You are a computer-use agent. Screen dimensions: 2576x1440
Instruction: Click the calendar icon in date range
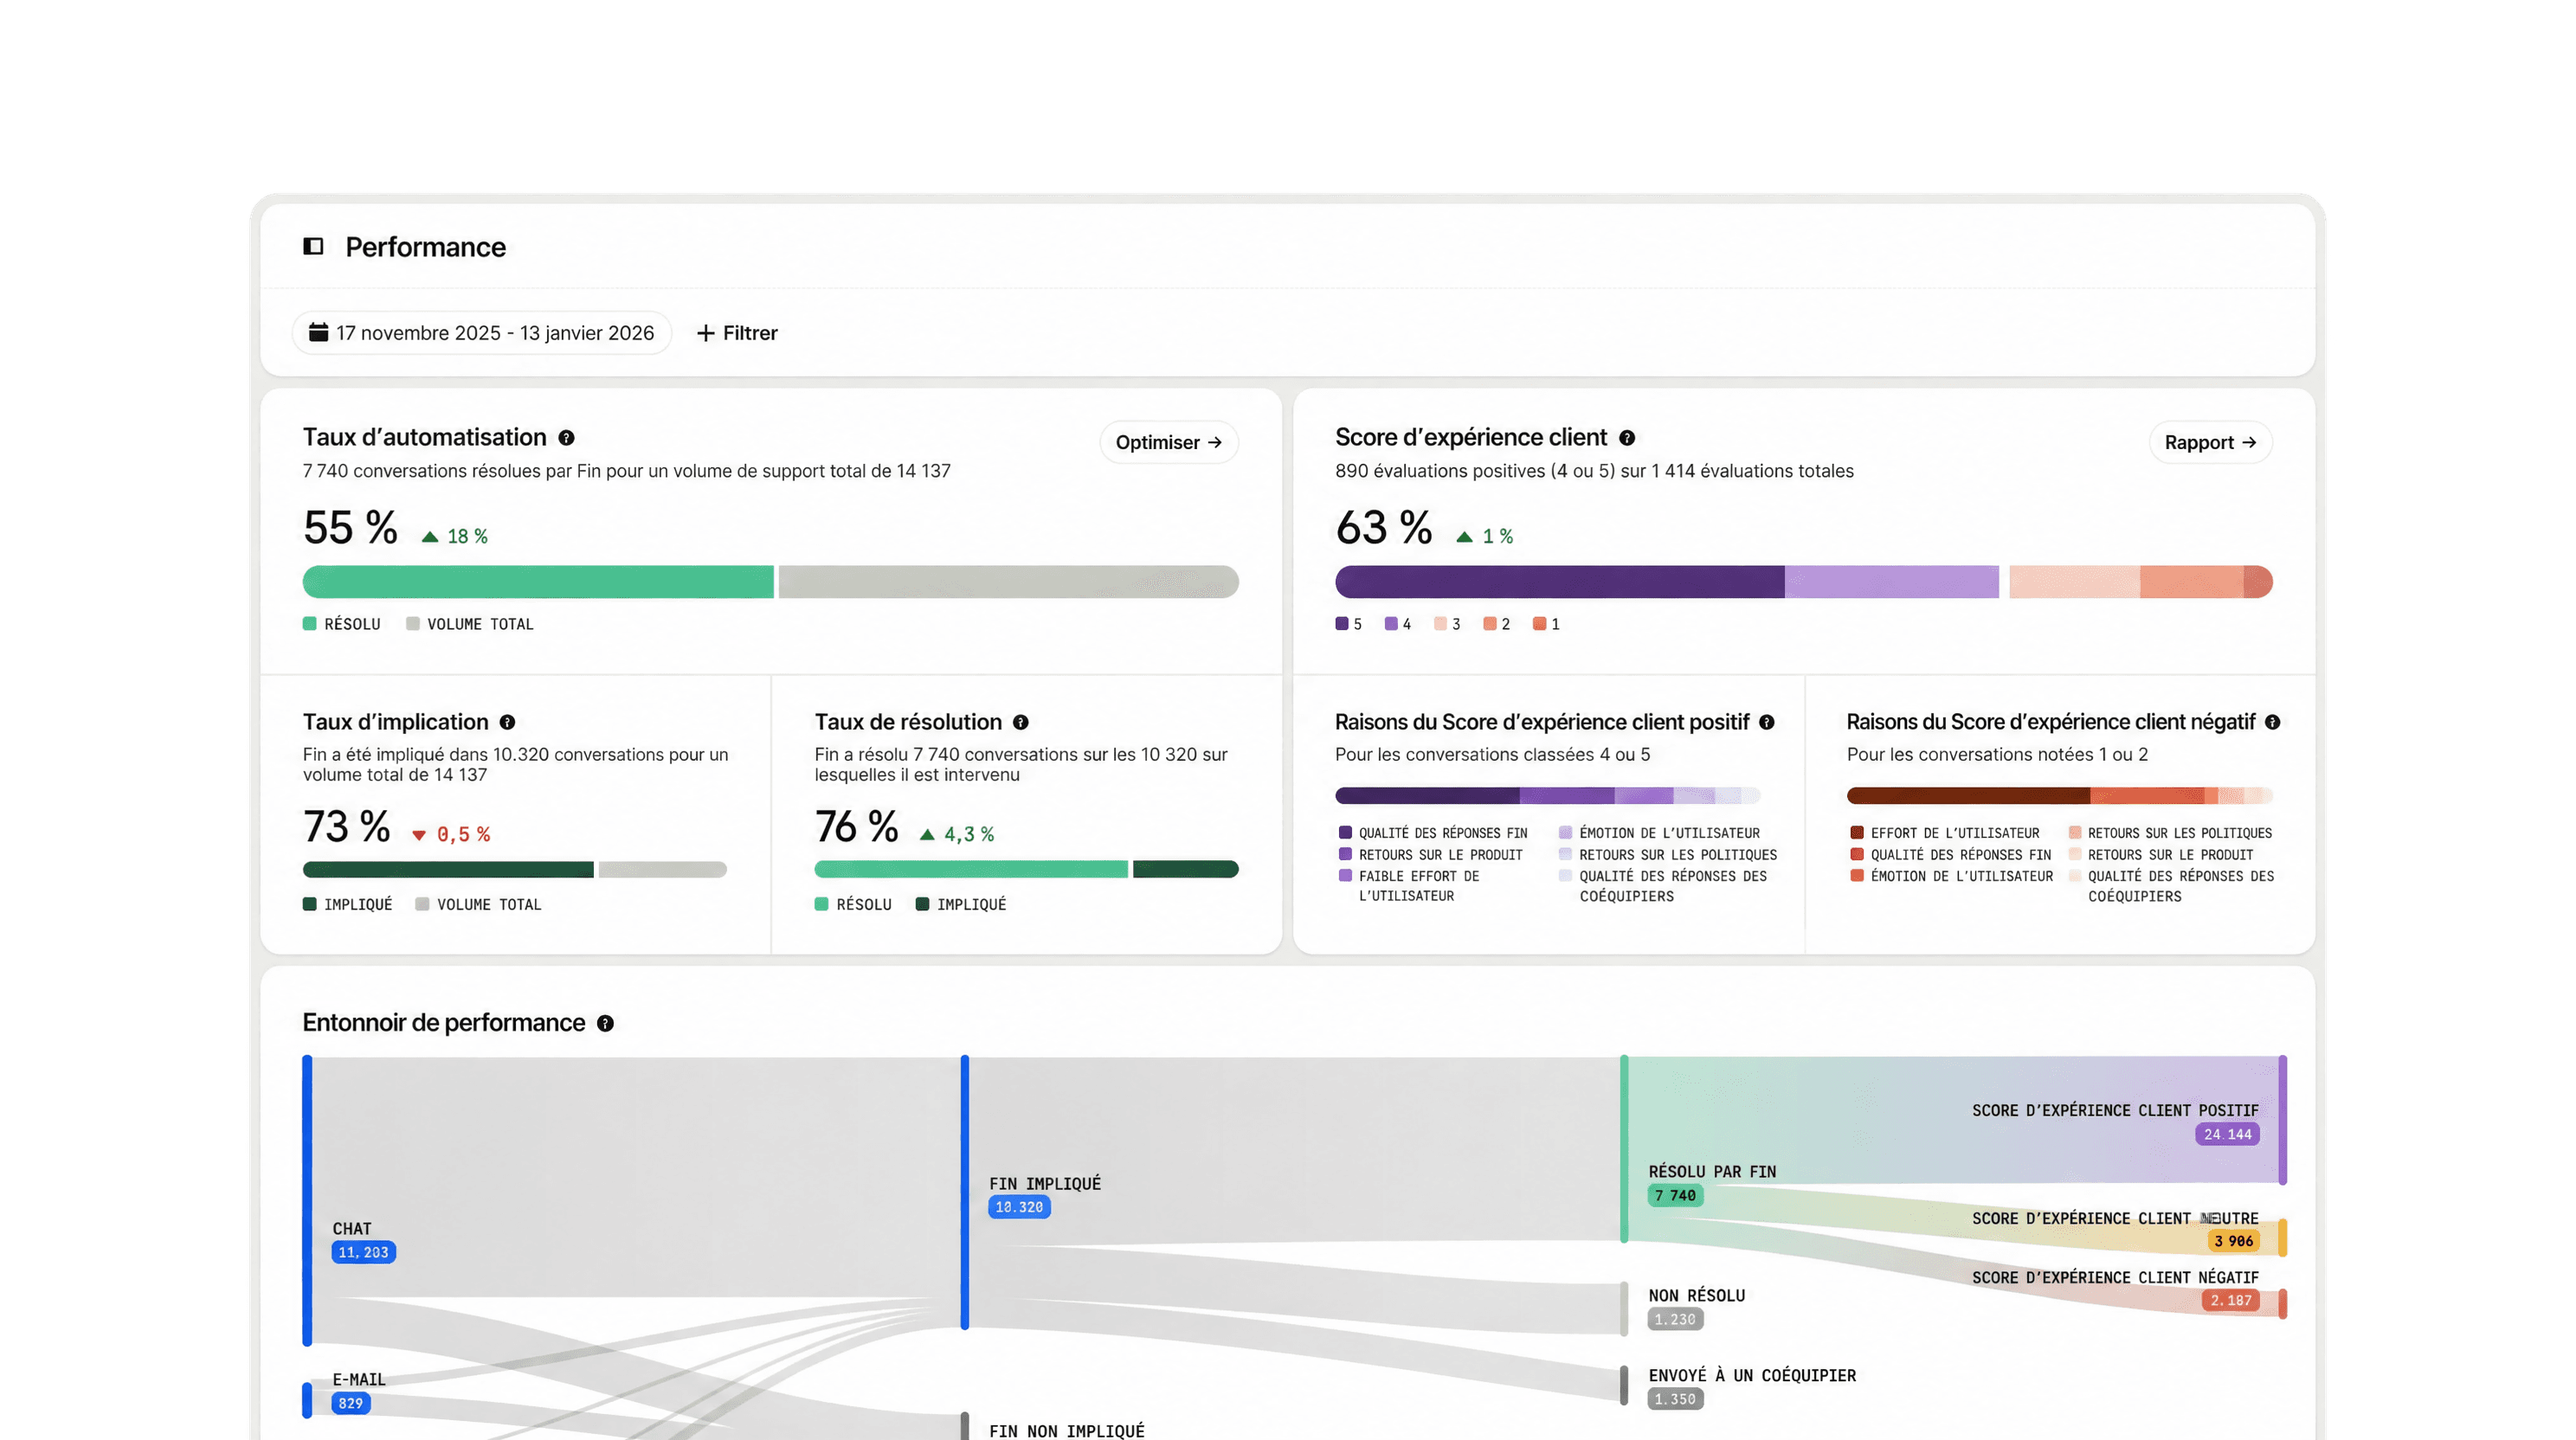tap(318, 332)
